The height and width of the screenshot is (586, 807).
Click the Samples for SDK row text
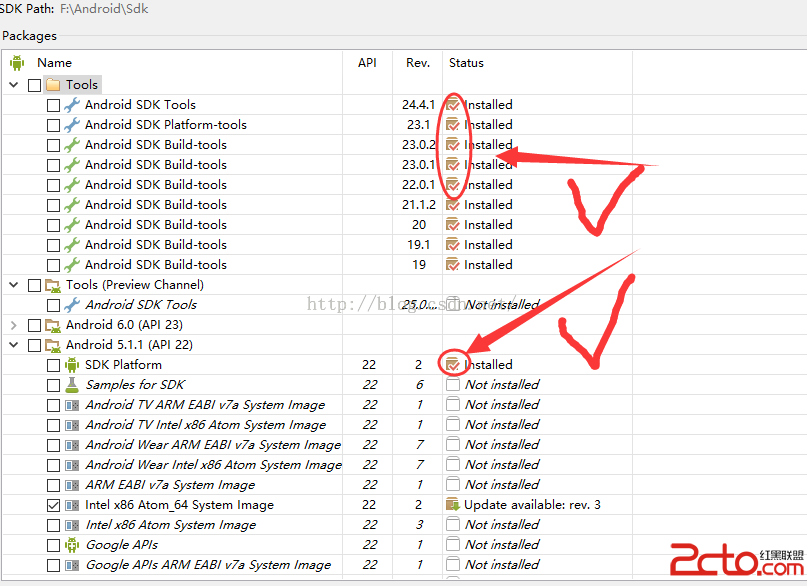click(x=135, y=385)
